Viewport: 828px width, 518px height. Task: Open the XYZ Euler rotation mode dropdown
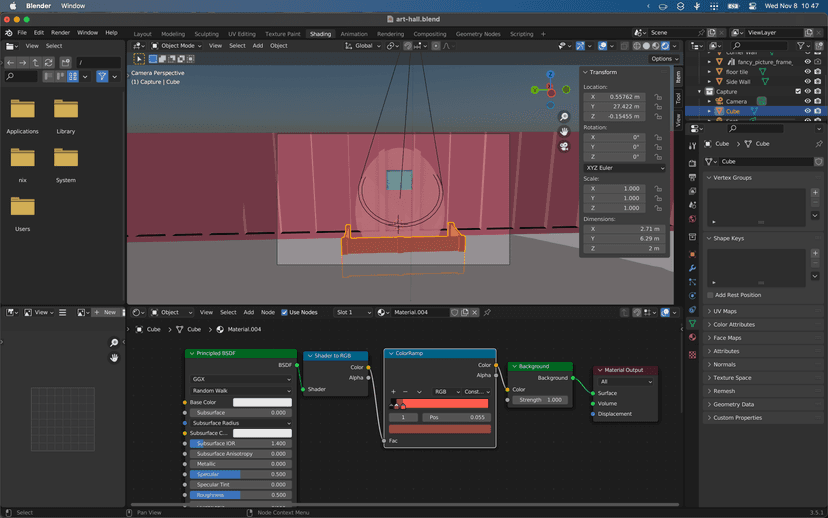coord(625,168)
